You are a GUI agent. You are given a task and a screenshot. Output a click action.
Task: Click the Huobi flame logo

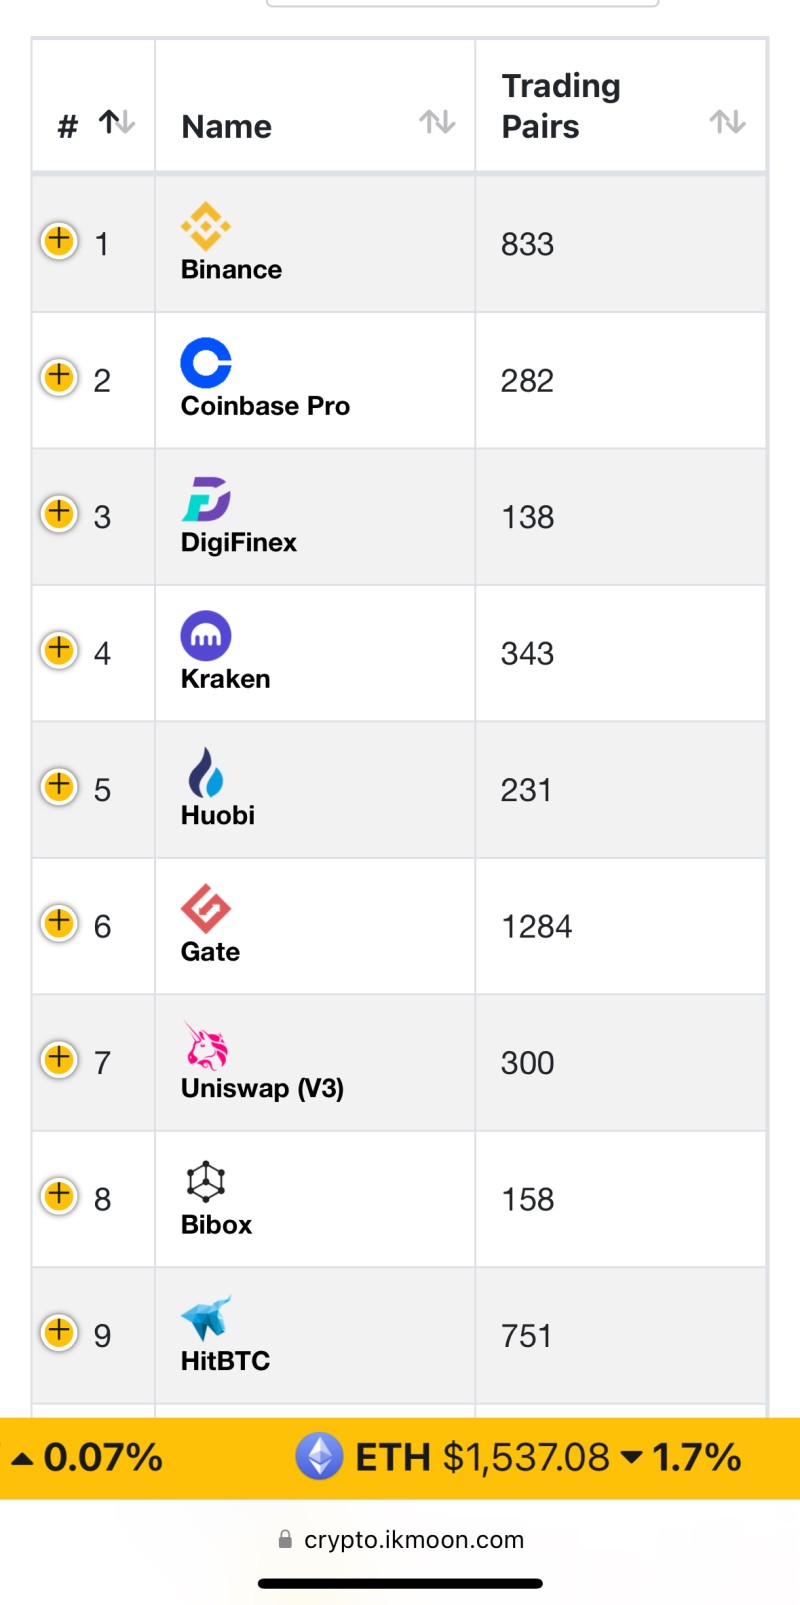coord(206,772)
